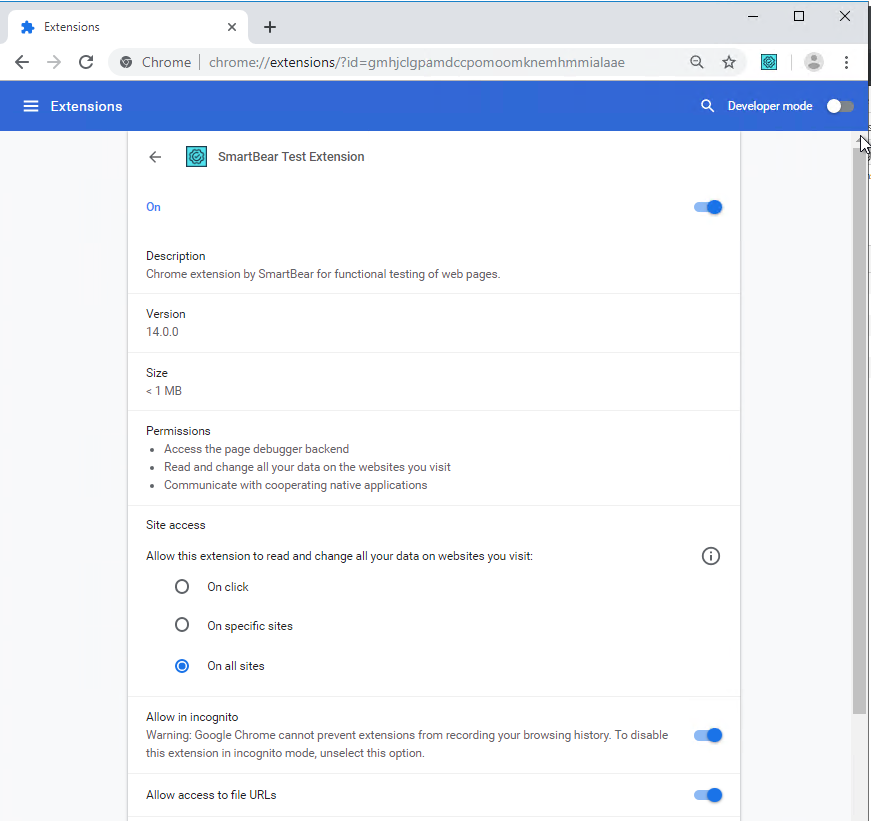
Task: Click the search extensions magnifier icon
Action: pos(708,106)
